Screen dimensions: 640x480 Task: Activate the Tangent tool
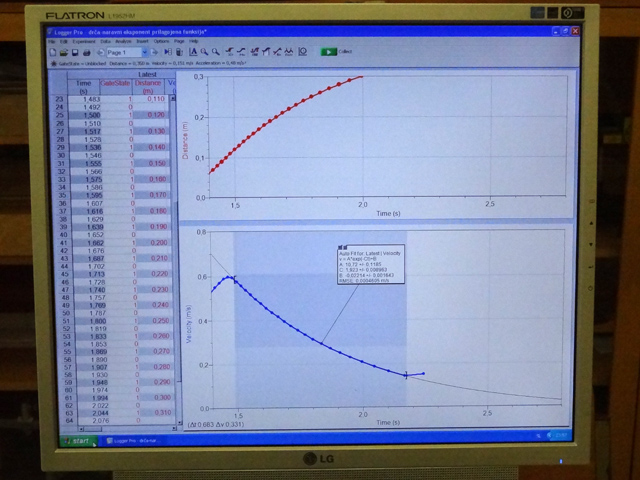pos(242,51)
